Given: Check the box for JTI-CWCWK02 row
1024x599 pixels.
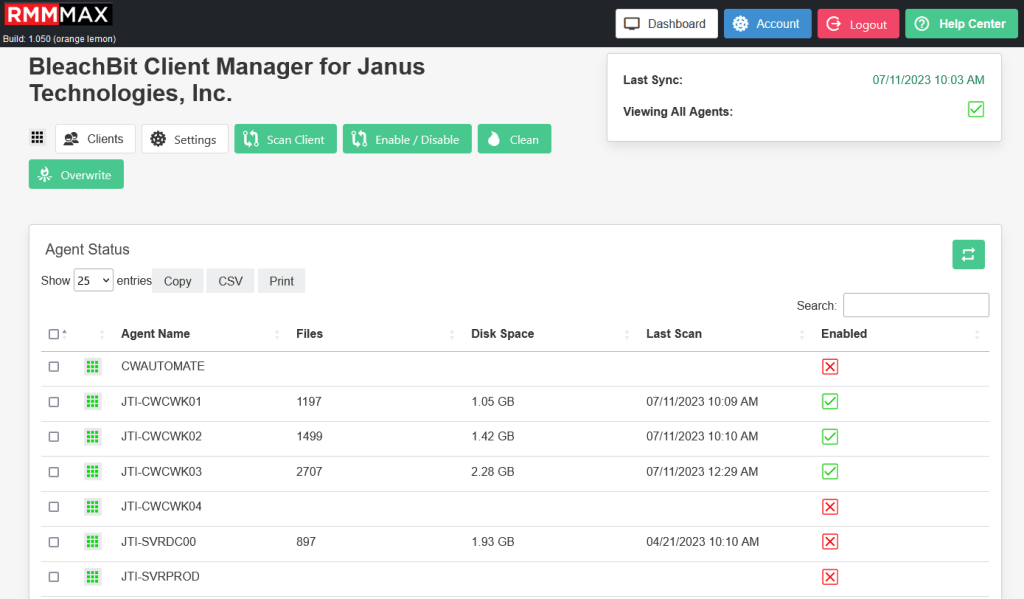Looking at the screenshot, I should coord(54,436).
